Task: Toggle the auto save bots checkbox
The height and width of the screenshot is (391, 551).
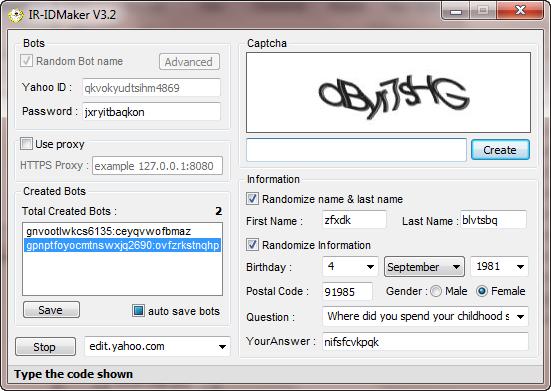Action: coord(138,311)
